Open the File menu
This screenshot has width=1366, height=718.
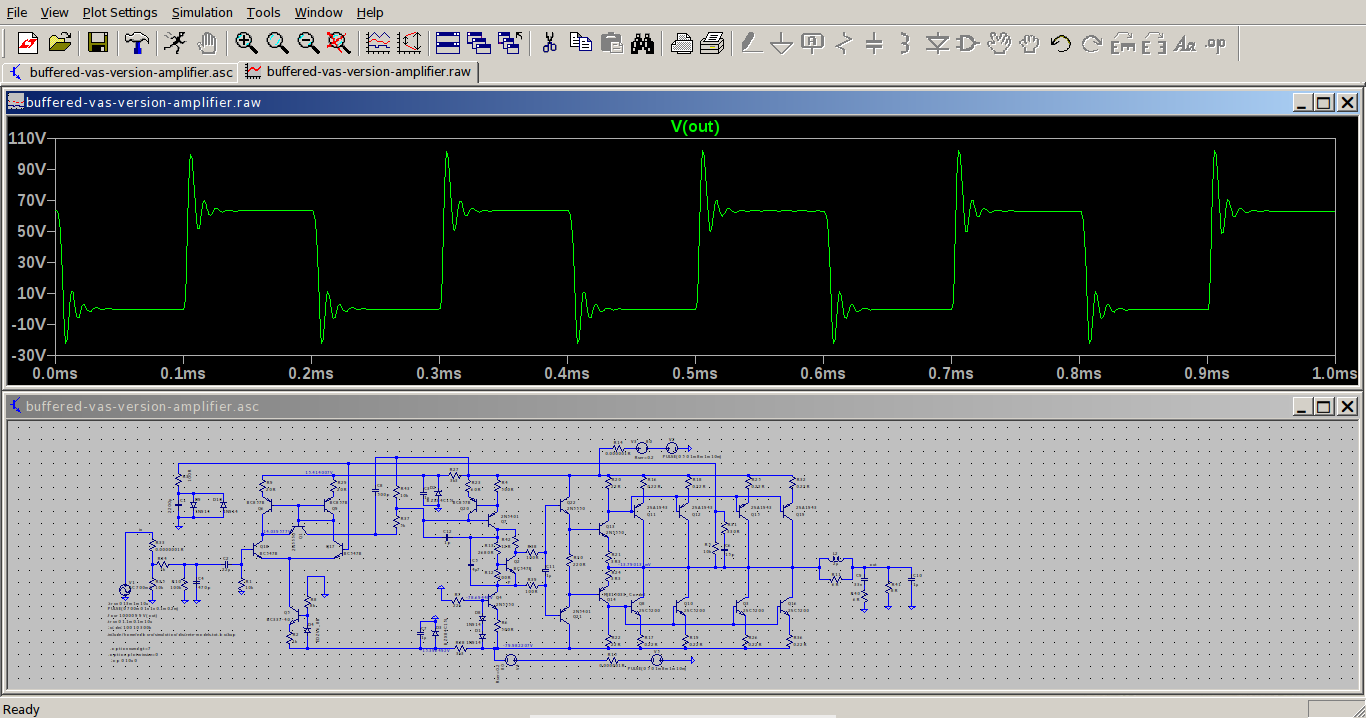click(x=17, y=12)
